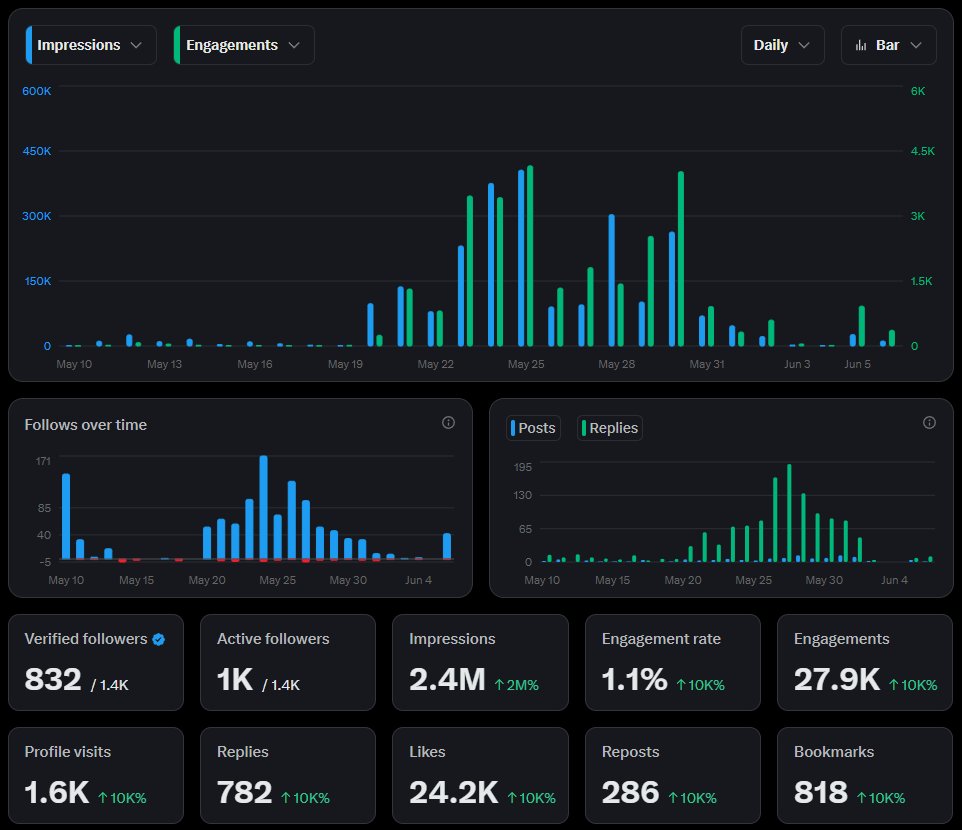This screenshot has width=962, height=830.
Task: Click the '24.2K' likes value
Action: pos(453,792)
